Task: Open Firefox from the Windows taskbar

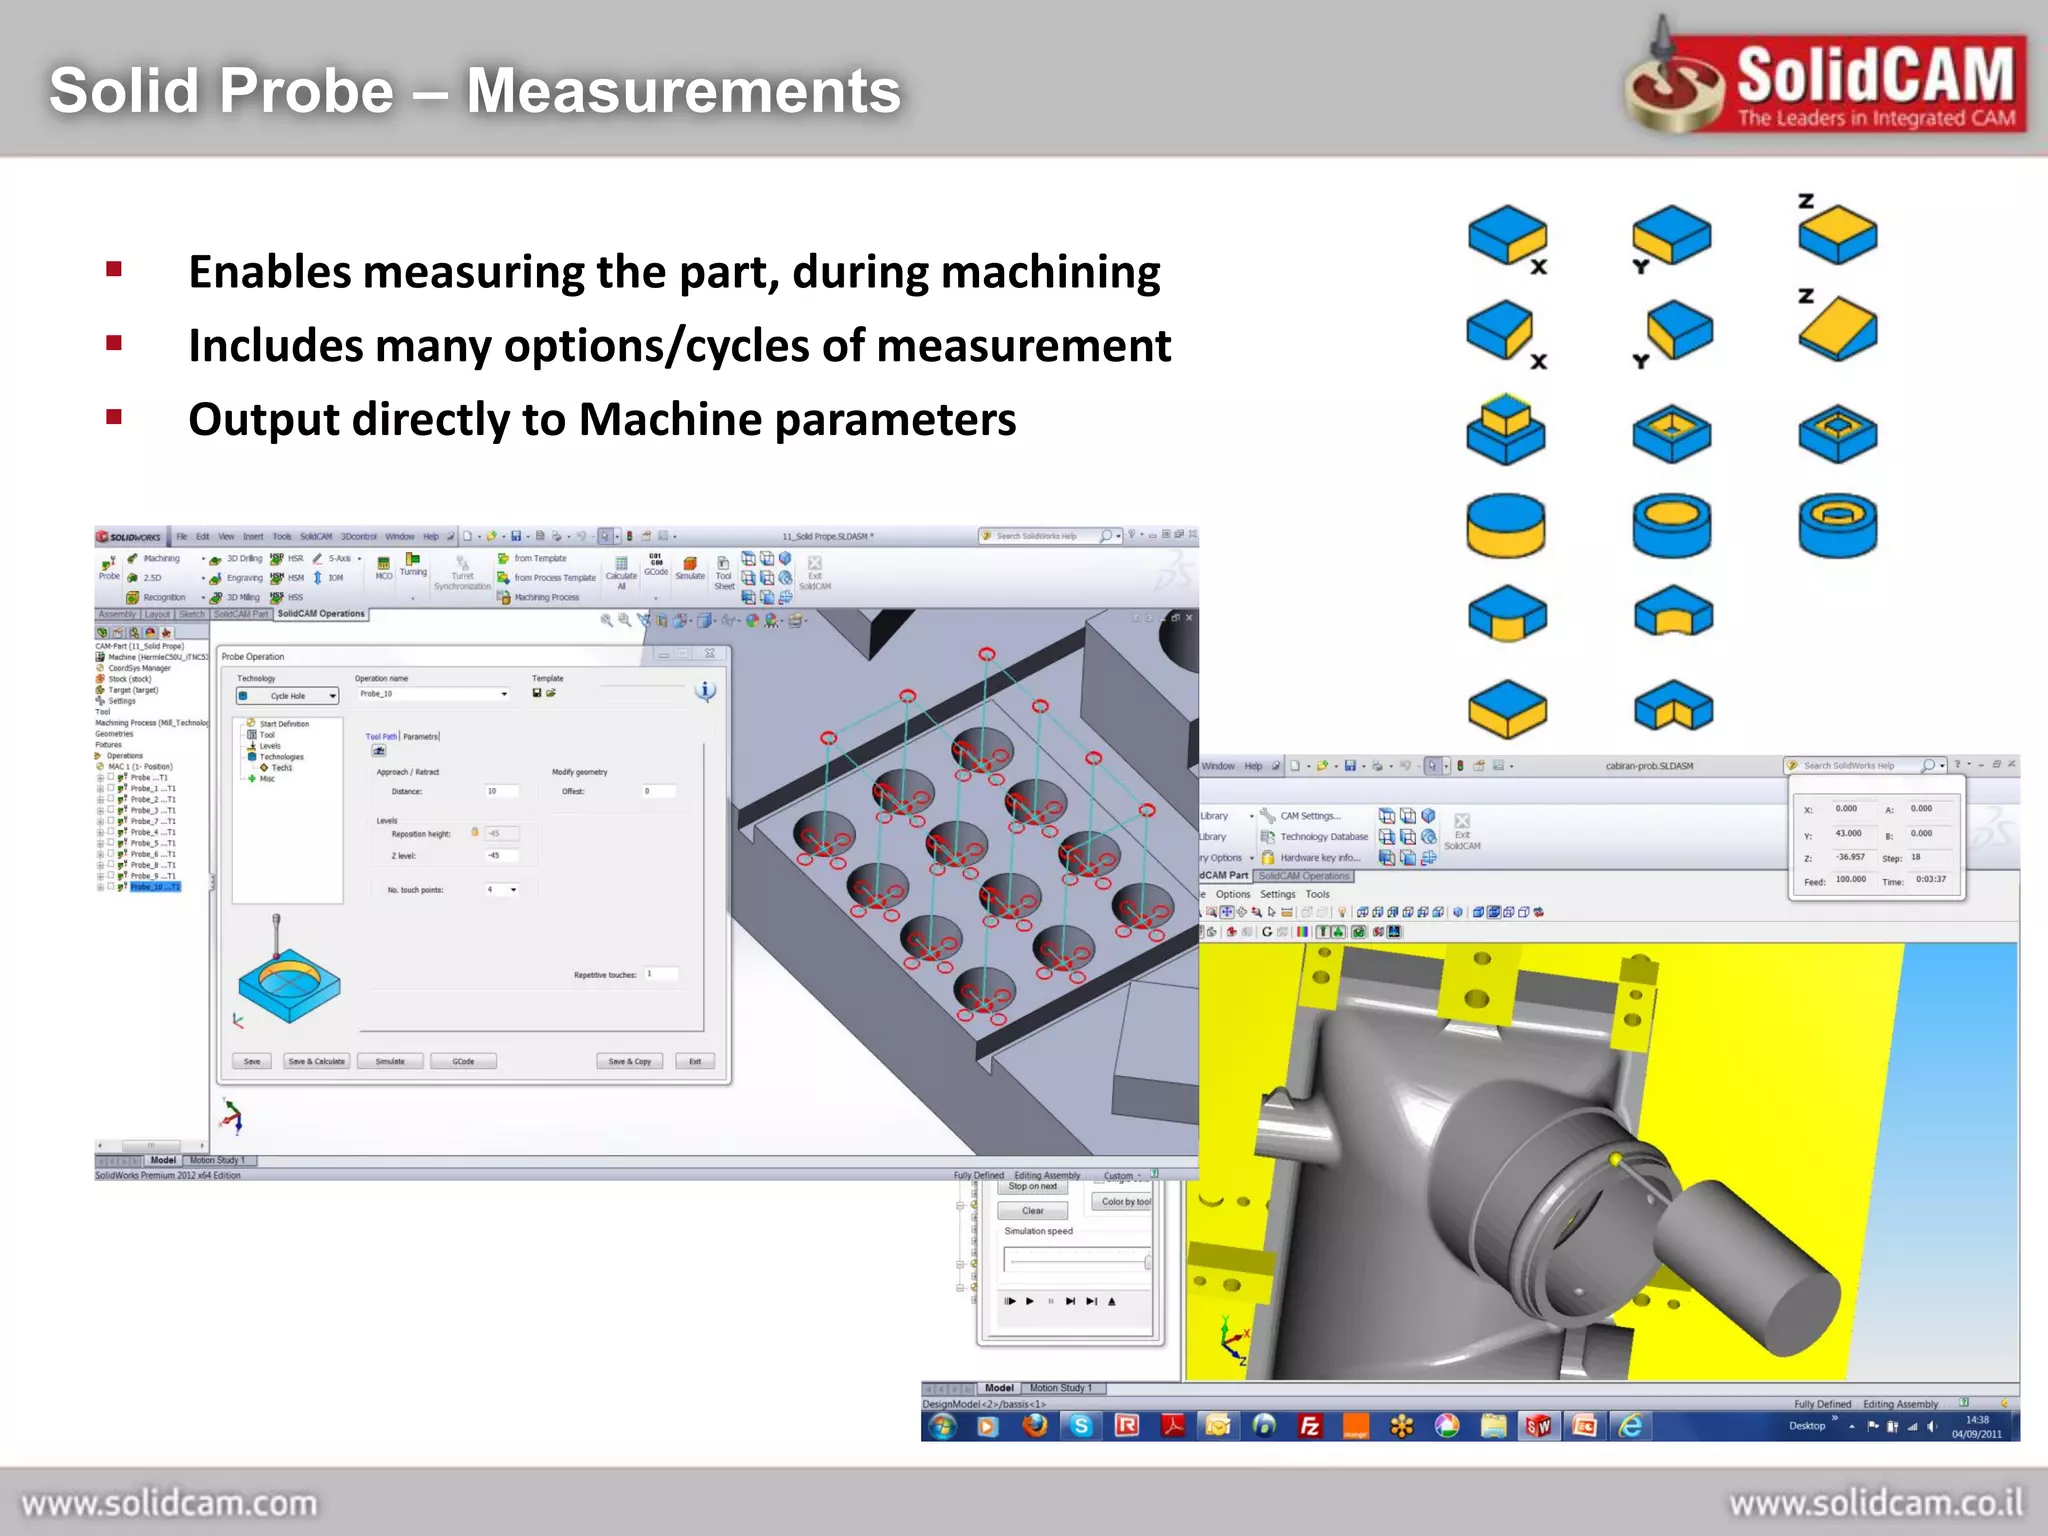Action: (1035, 1426)
